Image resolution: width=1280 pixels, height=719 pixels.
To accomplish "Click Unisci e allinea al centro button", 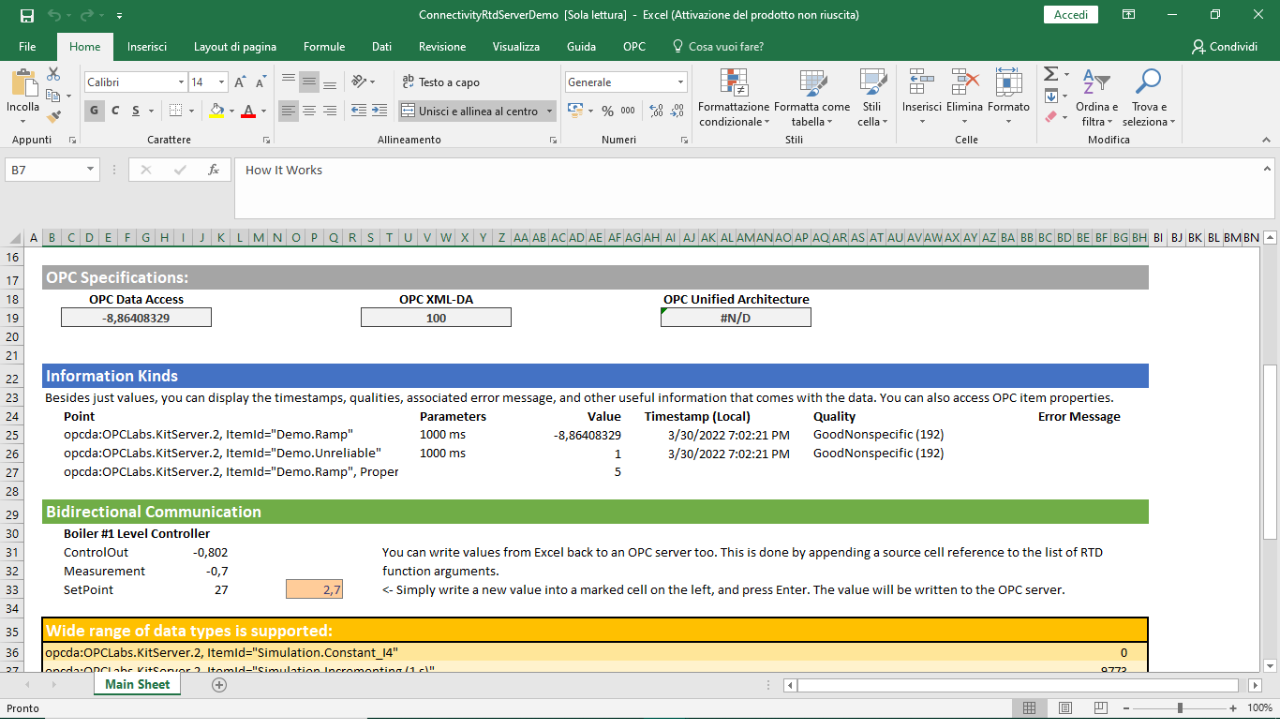I will pyautogui.click(x=470, y=111).
